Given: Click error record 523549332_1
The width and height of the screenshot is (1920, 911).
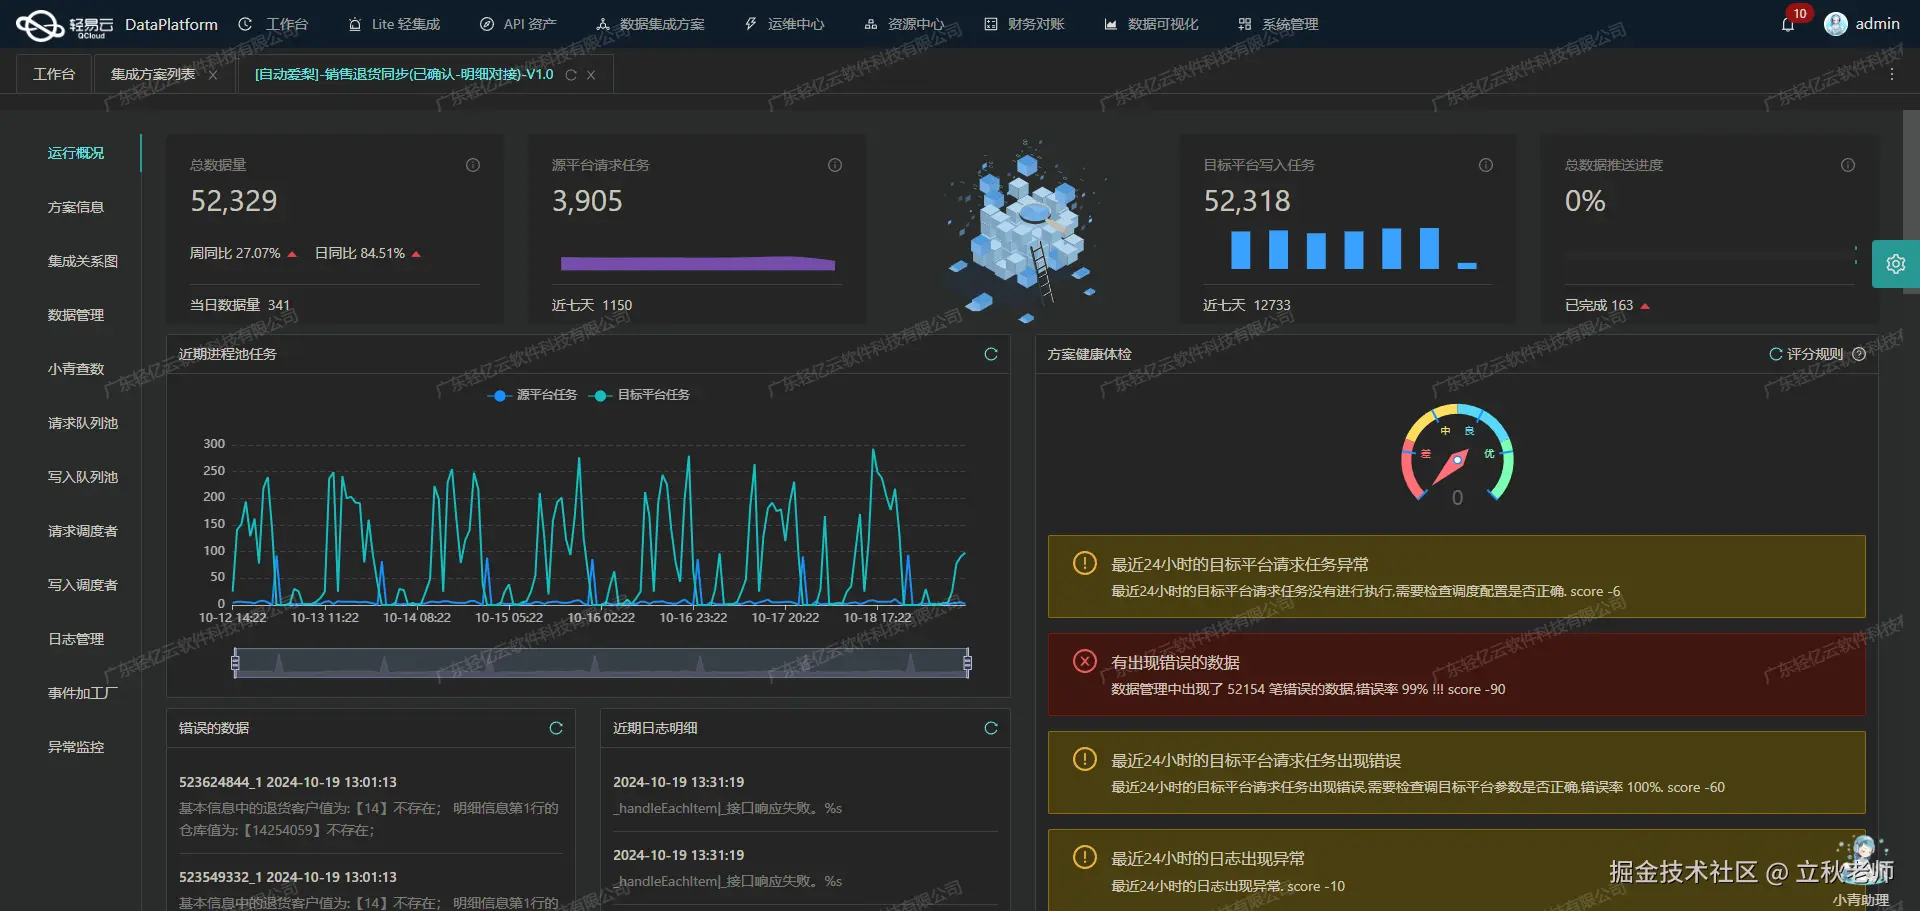Looking at the screenshot, I should 370,889.
